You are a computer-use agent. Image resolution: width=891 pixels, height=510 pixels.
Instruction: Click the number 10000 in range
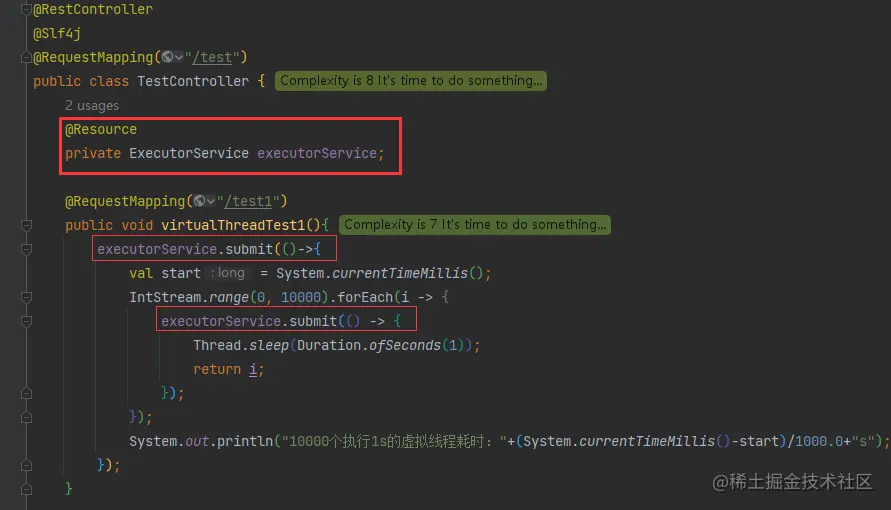301,298
